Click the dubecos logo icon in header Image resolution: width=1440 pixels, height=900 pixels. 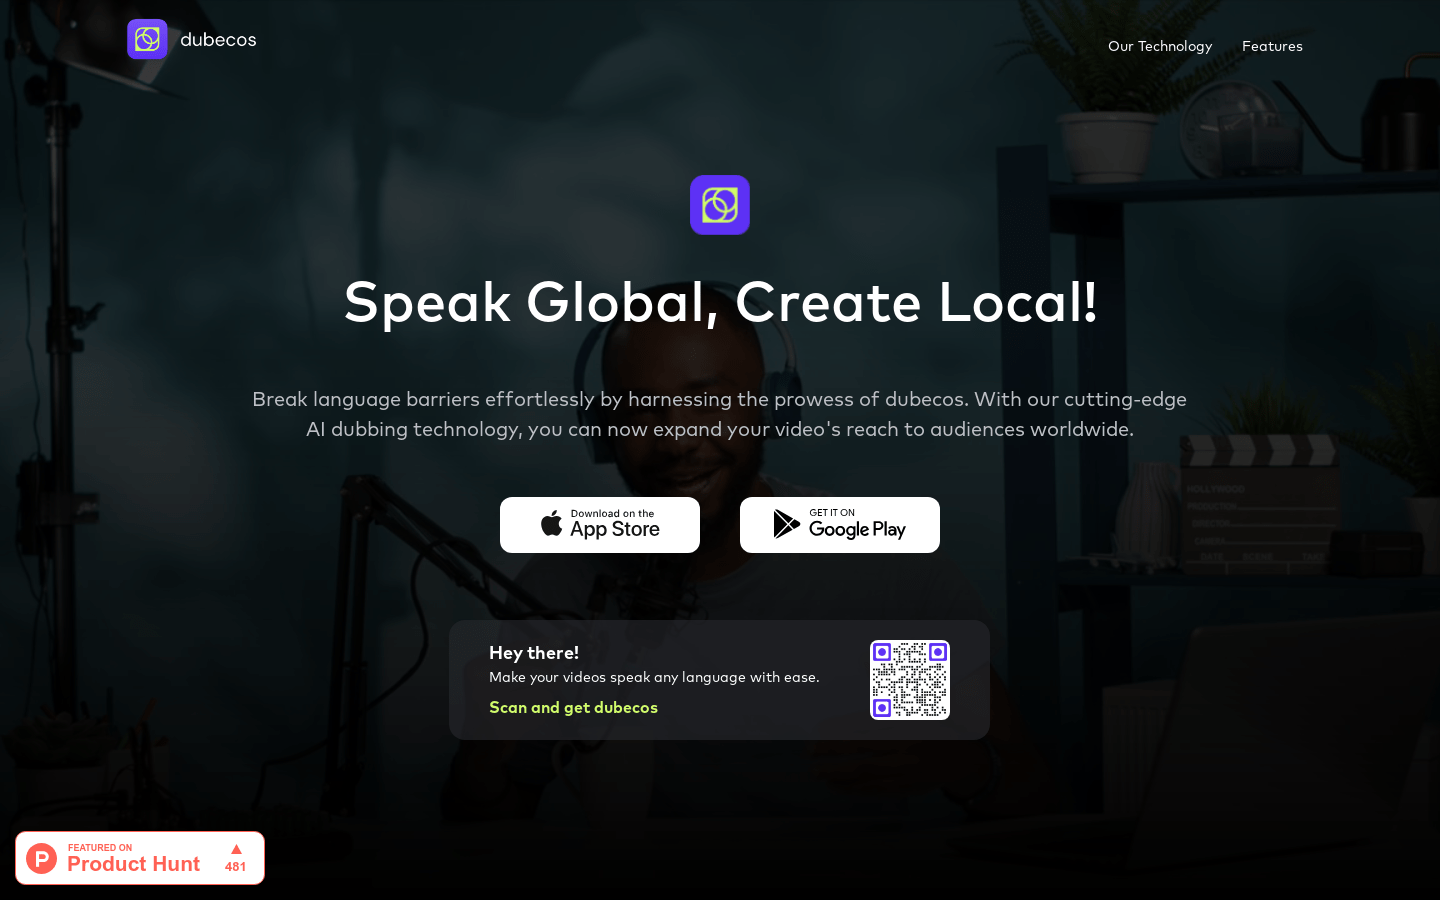(147, 39)
